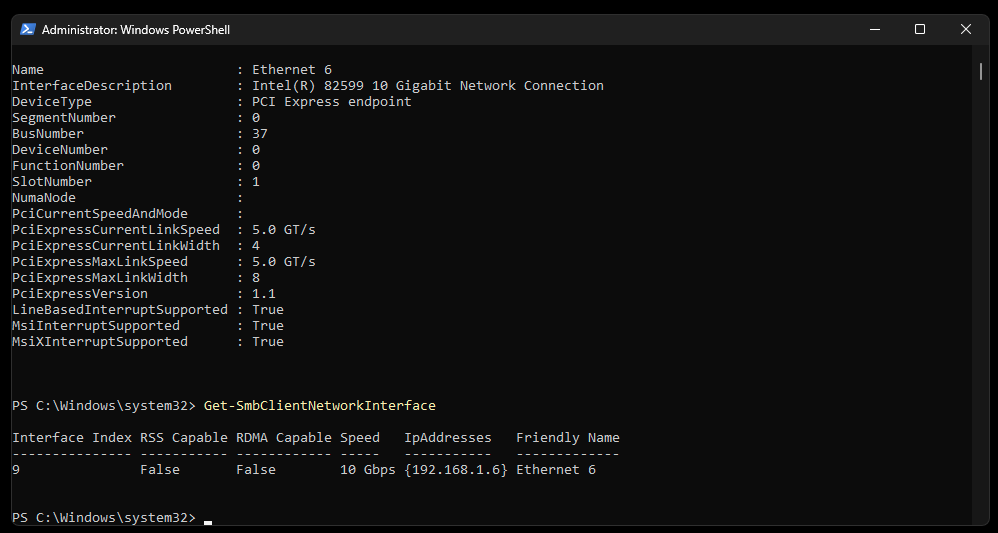This screenshot has width=998, height=533.
Task: Click the '10 Gbps' speed value
Action: [x=368, y=470]
